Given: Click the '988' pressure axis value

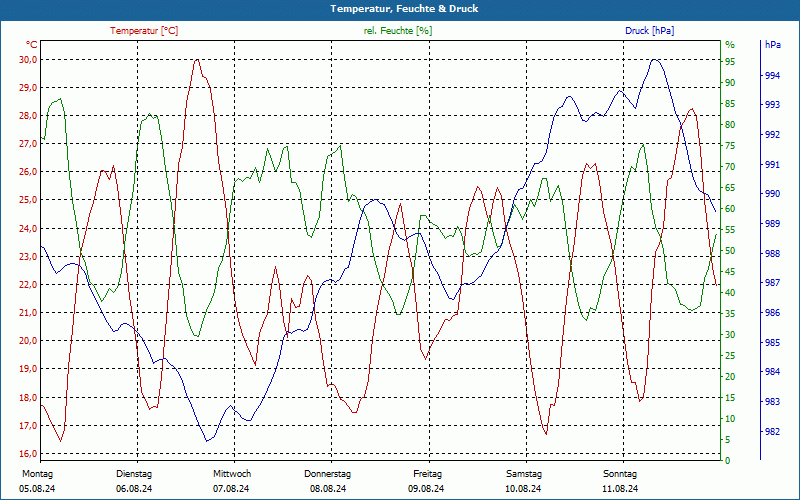Looking at the screenshot, I should pyautogui.click(x=773, y=254).
